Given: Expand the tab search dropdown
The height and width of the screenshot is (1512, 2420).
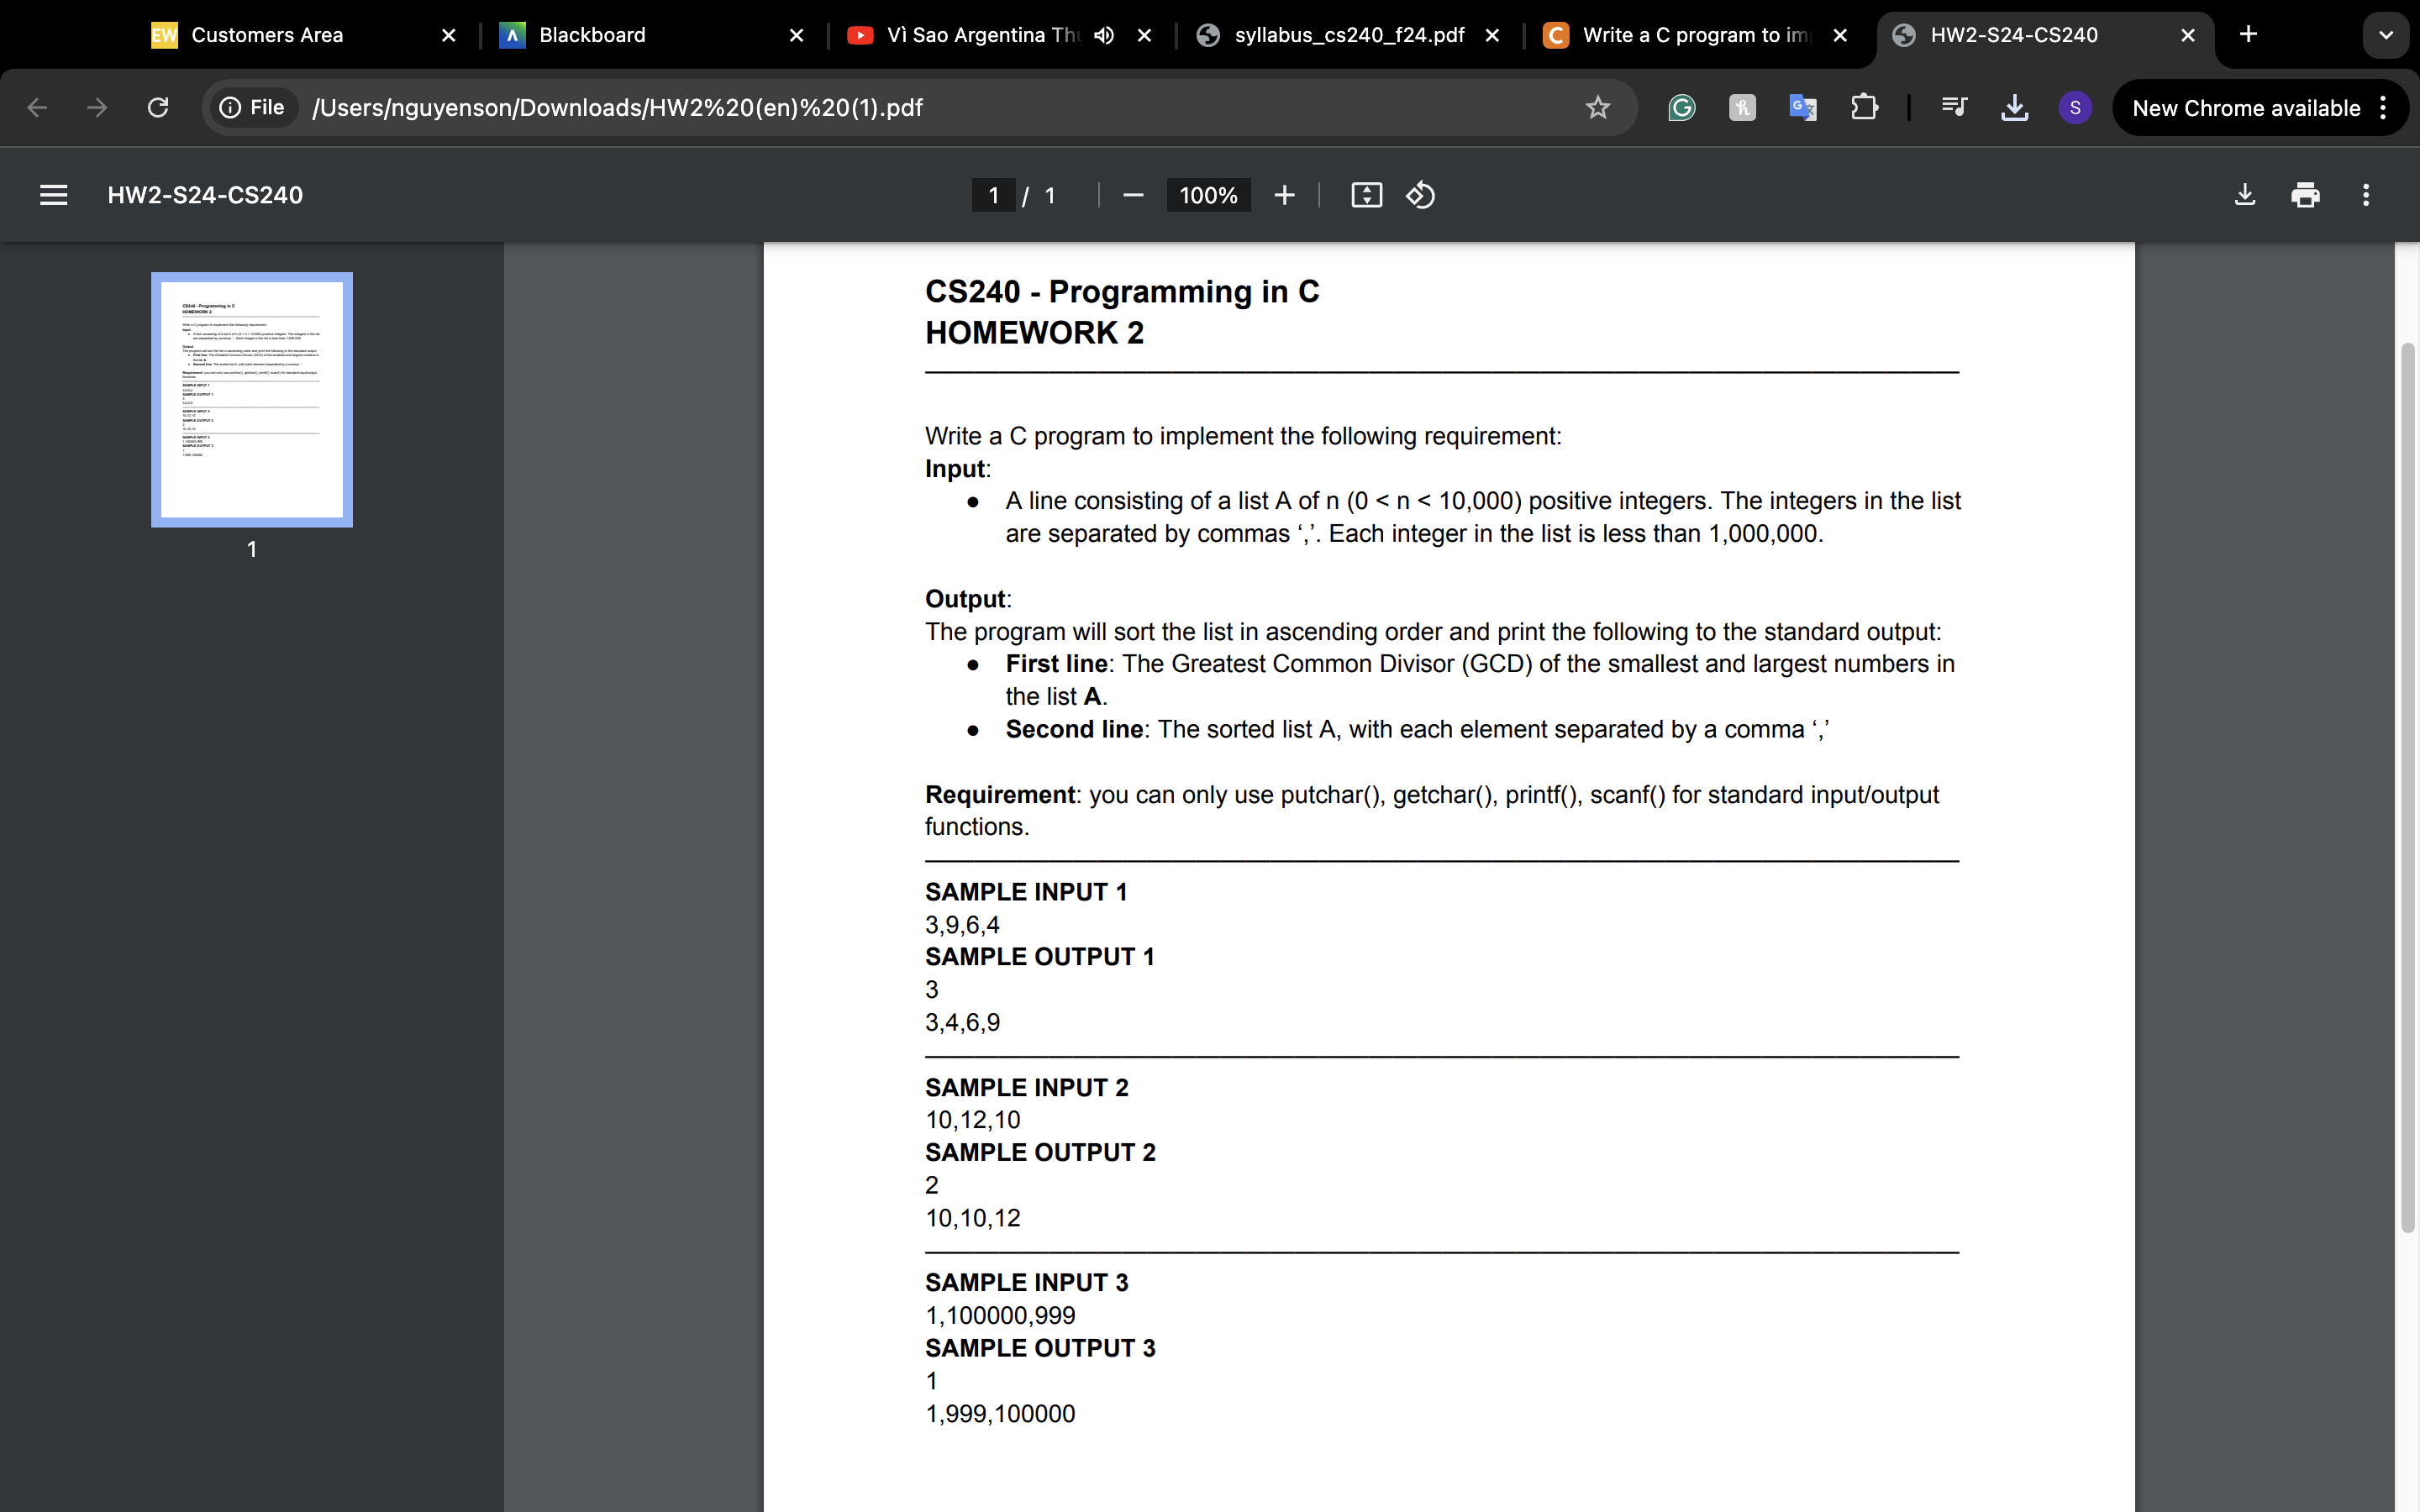Looking at the screenshot, I should [2386, 35].
